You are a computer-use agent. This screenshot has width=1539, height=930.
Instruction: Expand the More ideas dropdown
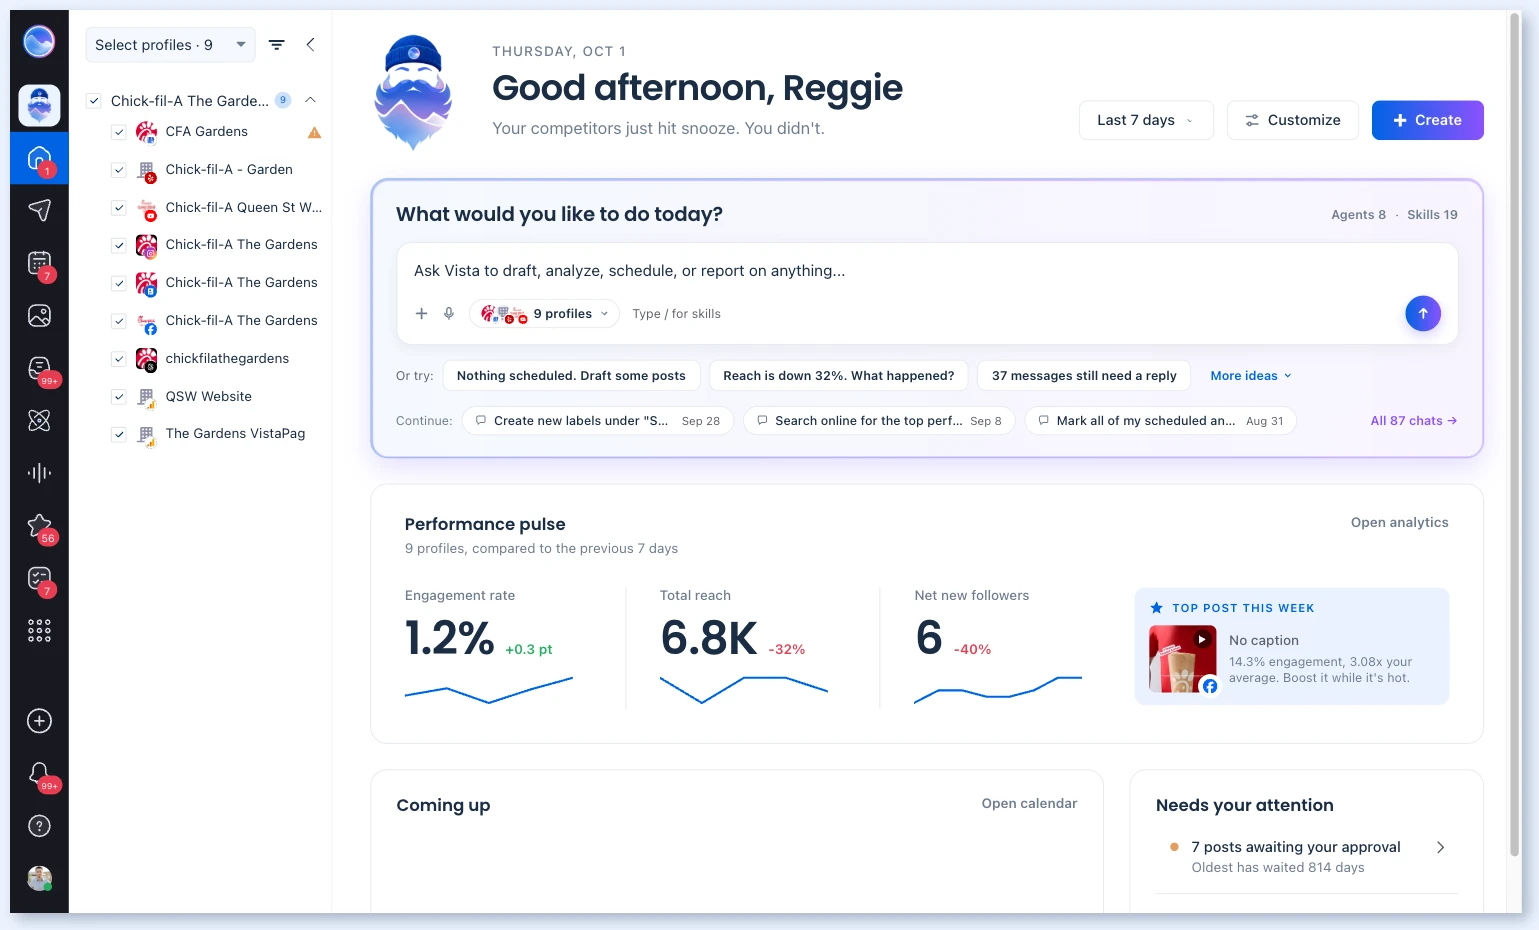pos(1251,376)
